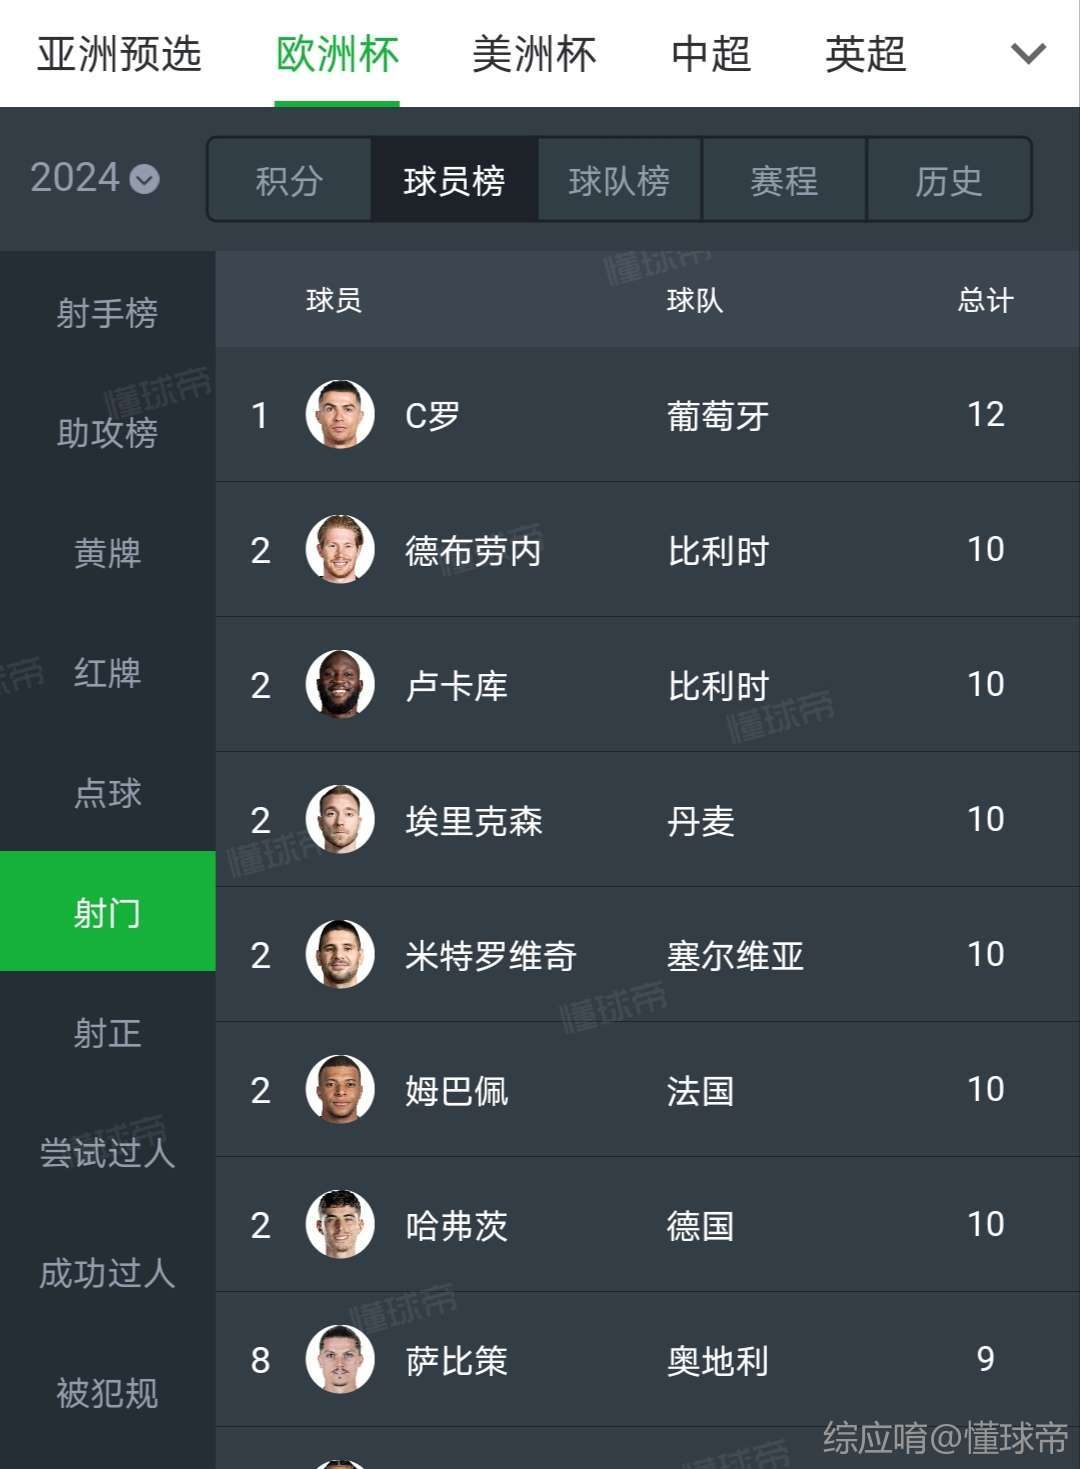Tap 哈弗茨's avatar photo

pos(340,1224)
